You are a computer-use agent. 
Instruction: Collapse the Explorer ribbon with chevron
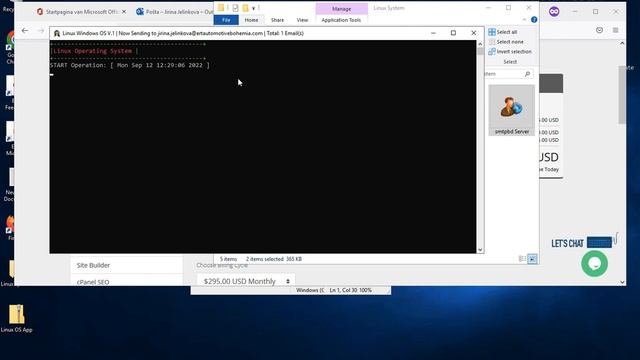coord(524,20)
